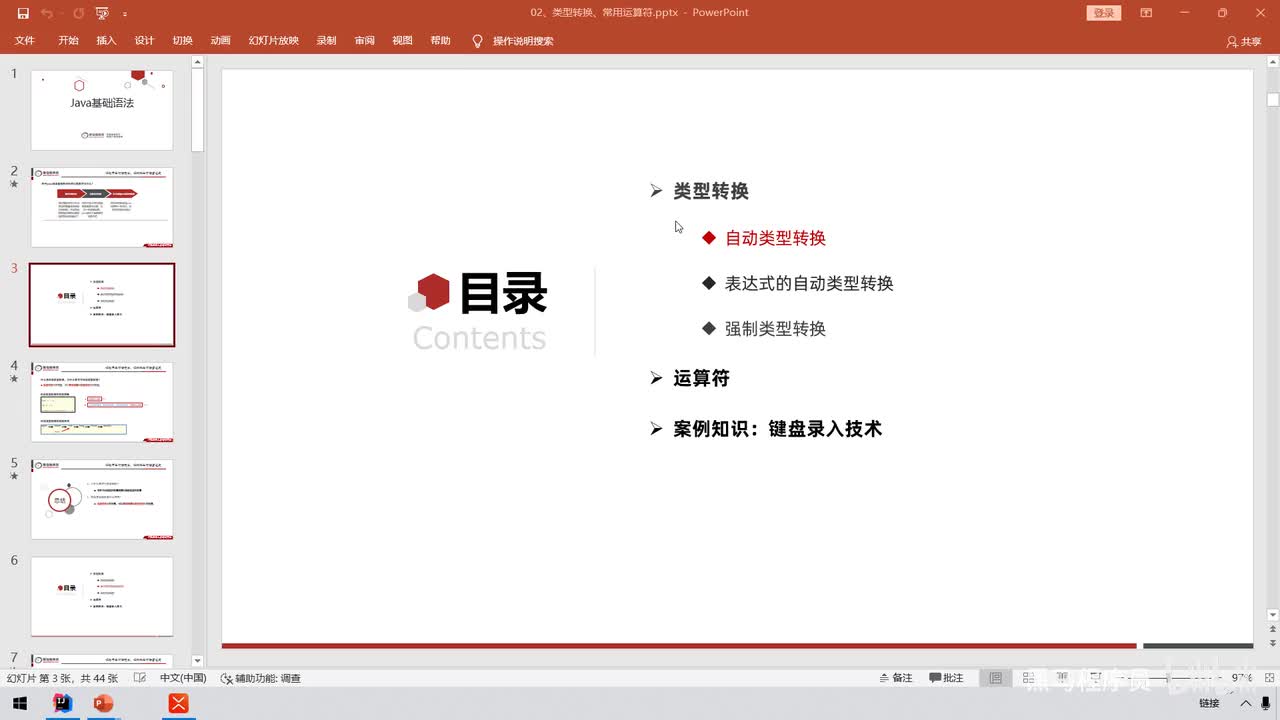Screen dimensions: 1280x720
Task: Open the 审阅 ribbon tab
Action: coord(364,41)
